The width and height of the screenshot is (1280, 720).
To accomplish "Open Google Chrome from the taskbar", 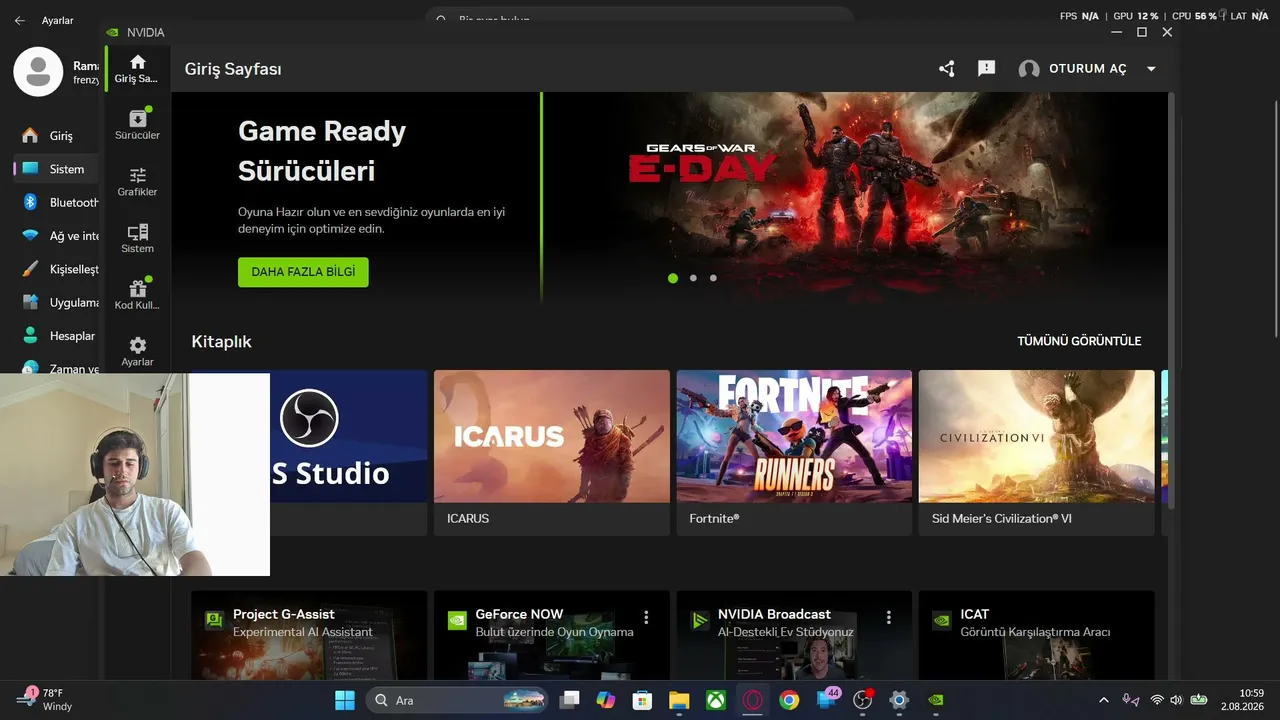I will pos(789,700).
